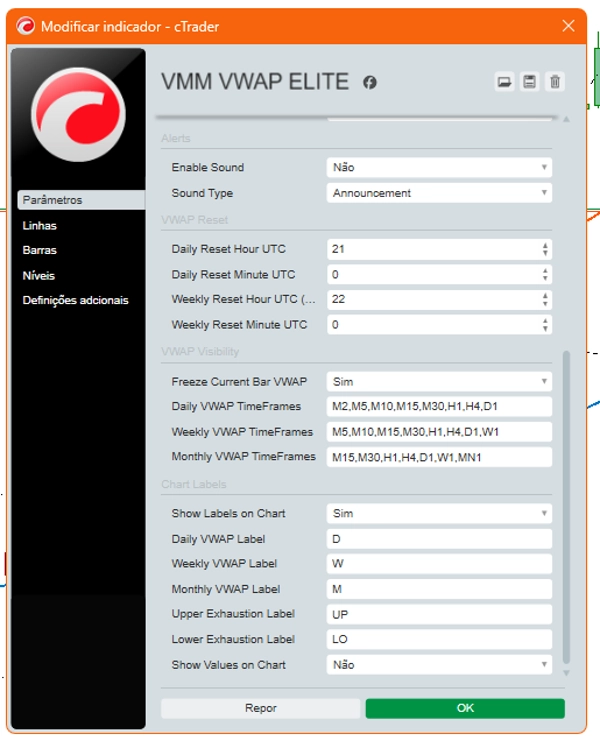Viewport: 600px width, 741px height.
Task: Open the Enable Sound dropdown
Action: coord(439,167)
